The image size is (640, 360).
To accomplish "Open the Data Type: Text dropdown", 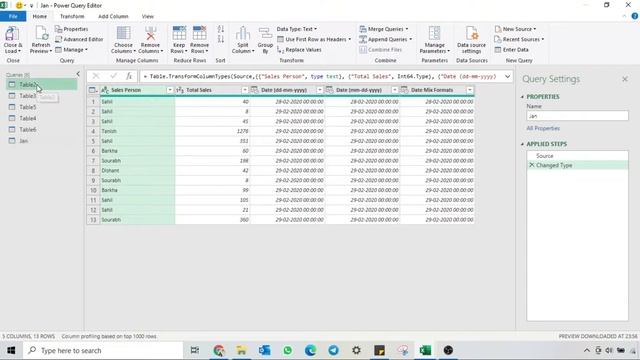I will (297, 29).
